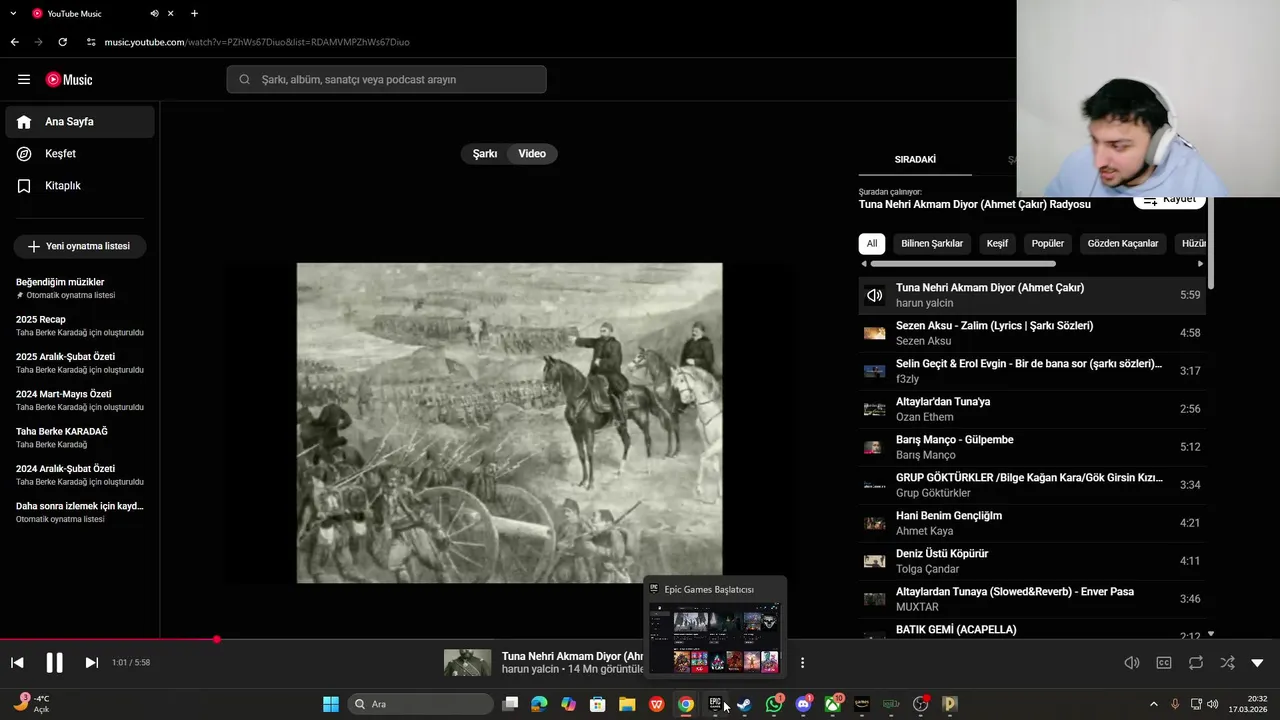1280x720 pixels.
Task: Open Microsoft Store from the taskbar
Action: [598, 704]
